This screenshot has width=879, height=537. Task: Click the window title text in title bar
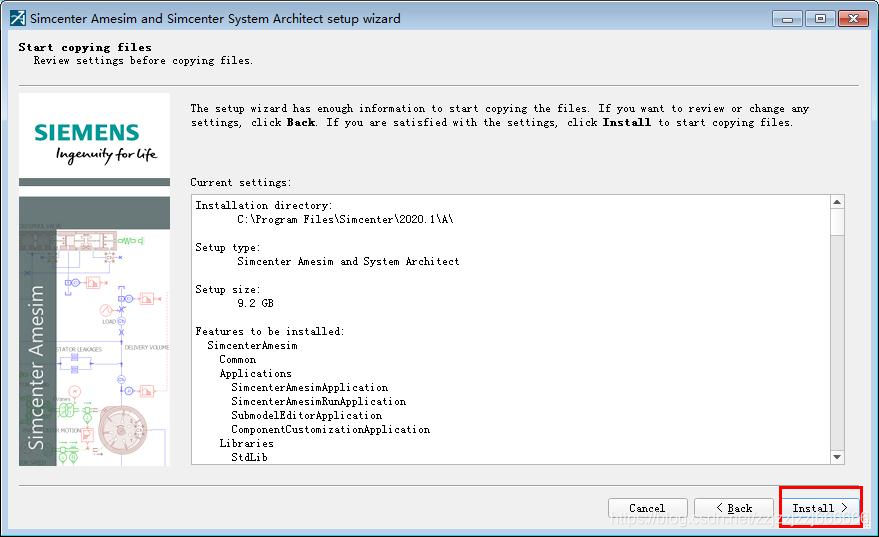click(215, 18)
